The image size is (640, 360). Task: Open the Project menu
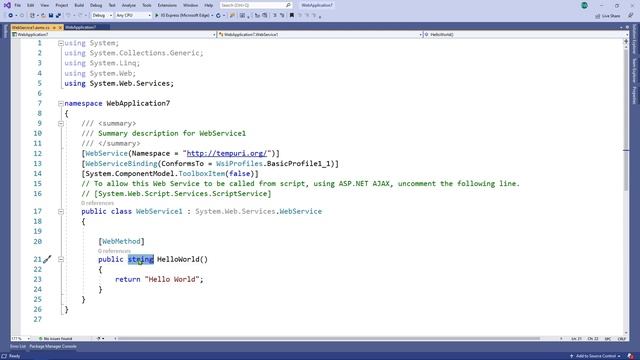(62, 5)
